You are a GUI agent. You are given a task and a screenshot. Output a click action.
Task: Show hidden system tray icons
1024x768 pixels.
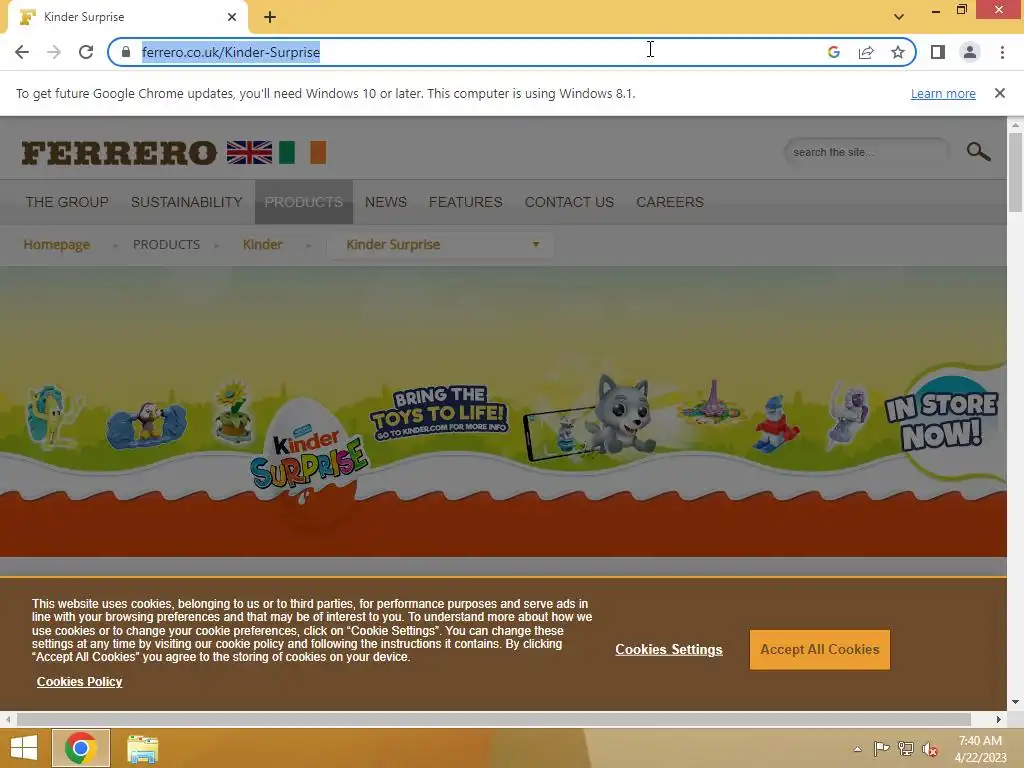[857, 749]
